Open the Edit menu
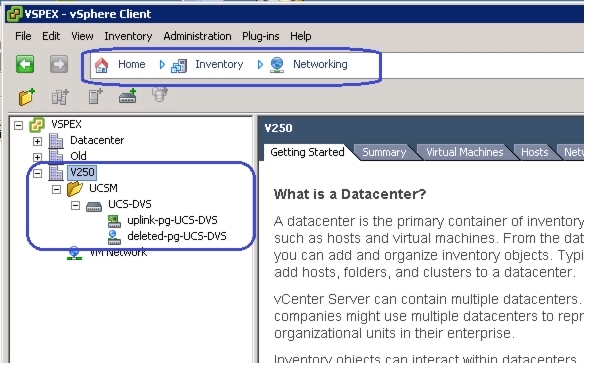593x375 pixels. pyautogui.click(x=51, y=36)
